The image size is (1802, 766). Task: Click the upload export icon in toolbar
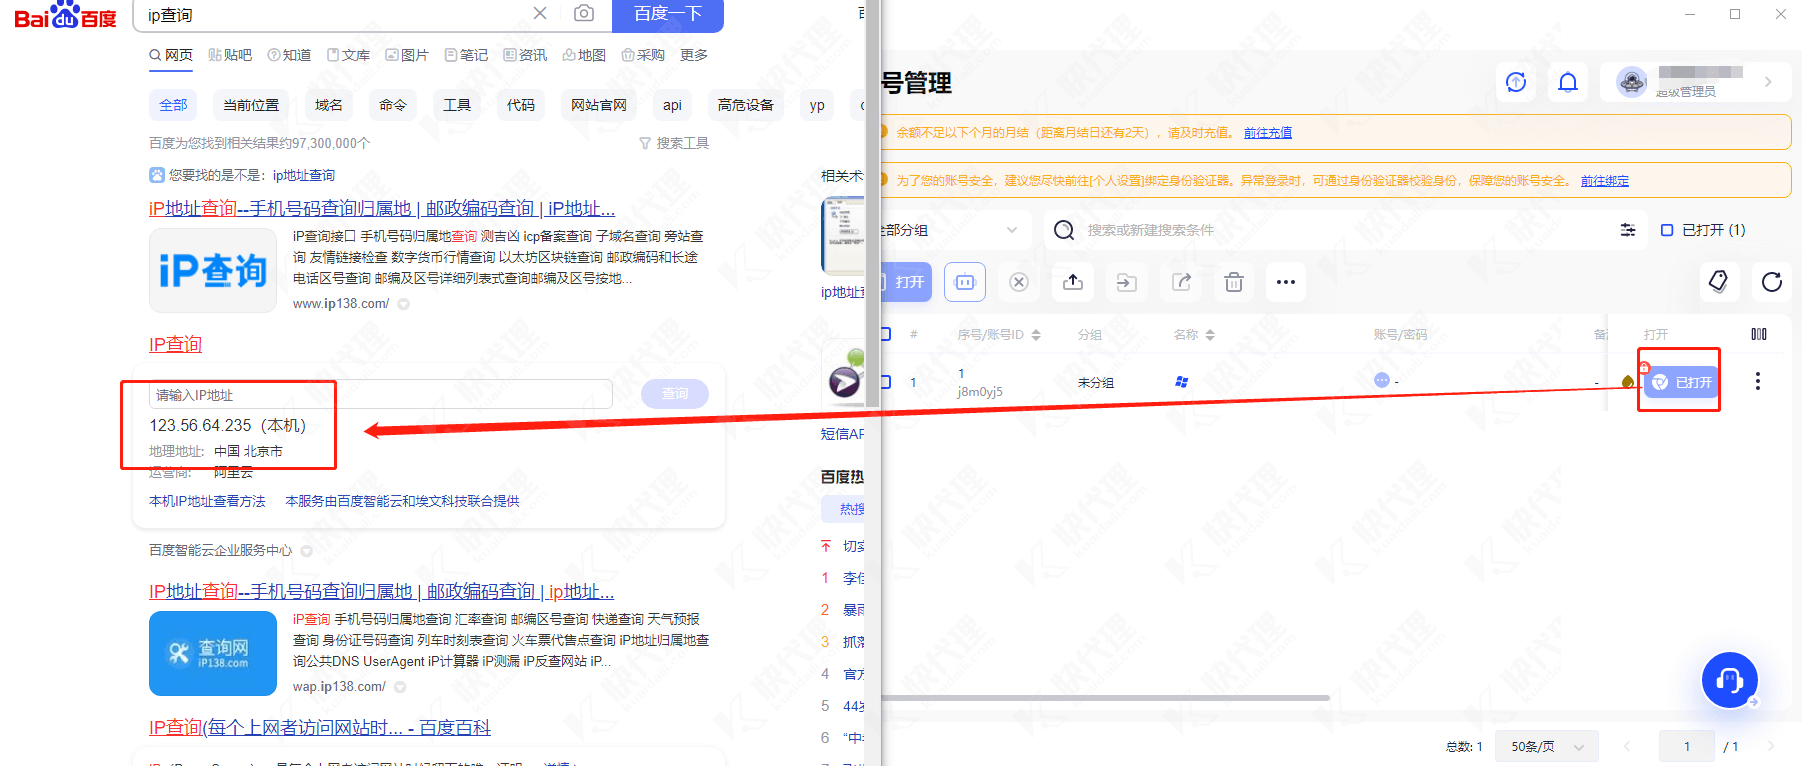tap(1073, 282)
